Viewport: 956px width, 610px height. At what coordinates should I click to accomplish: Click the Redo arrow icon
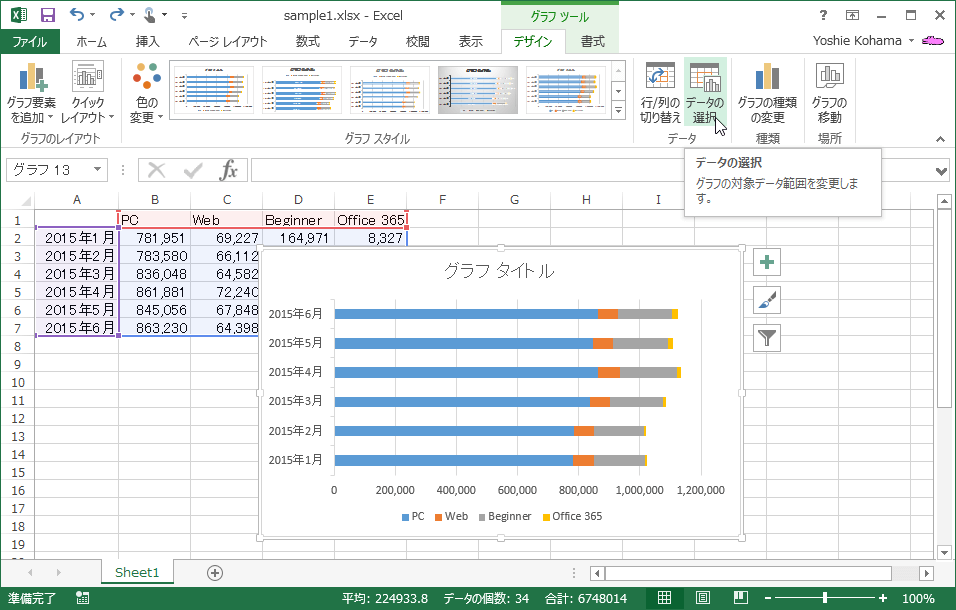116,14
